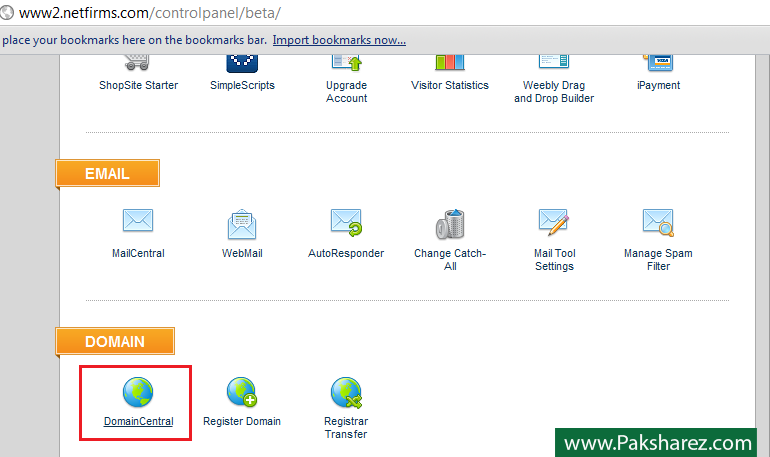This screenshot has height=457, width=770.
Task: Click the Registrar Transfer label
Action: 346,428
